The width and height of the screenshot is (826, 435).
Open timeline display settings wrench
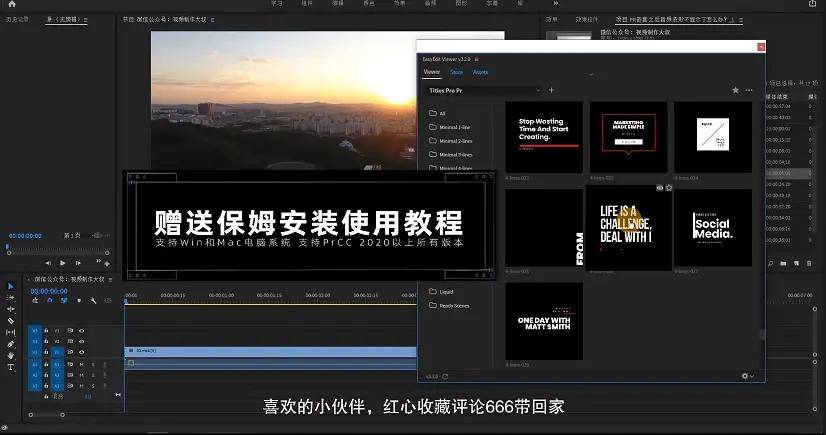click(93, 301)
